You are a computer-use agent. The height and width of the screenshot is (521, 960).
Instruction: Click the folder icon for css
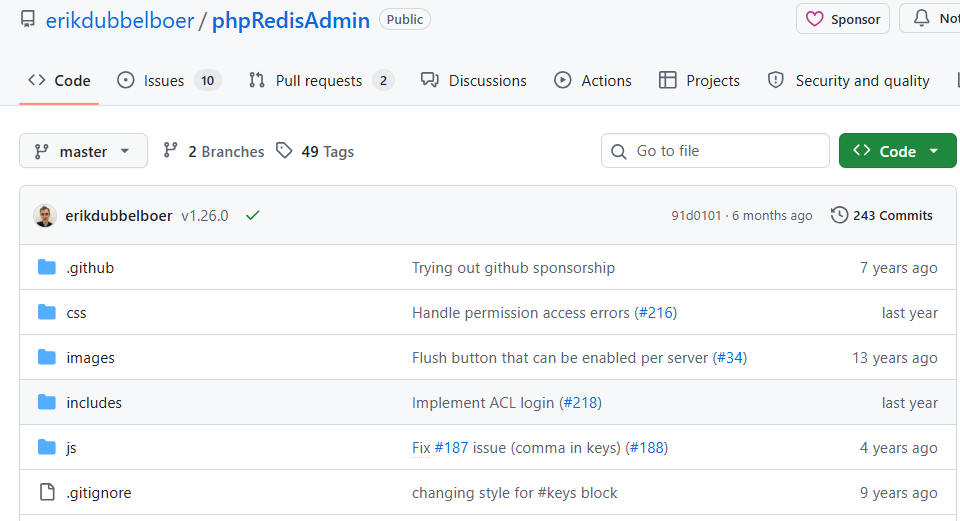tap(47, 312)
